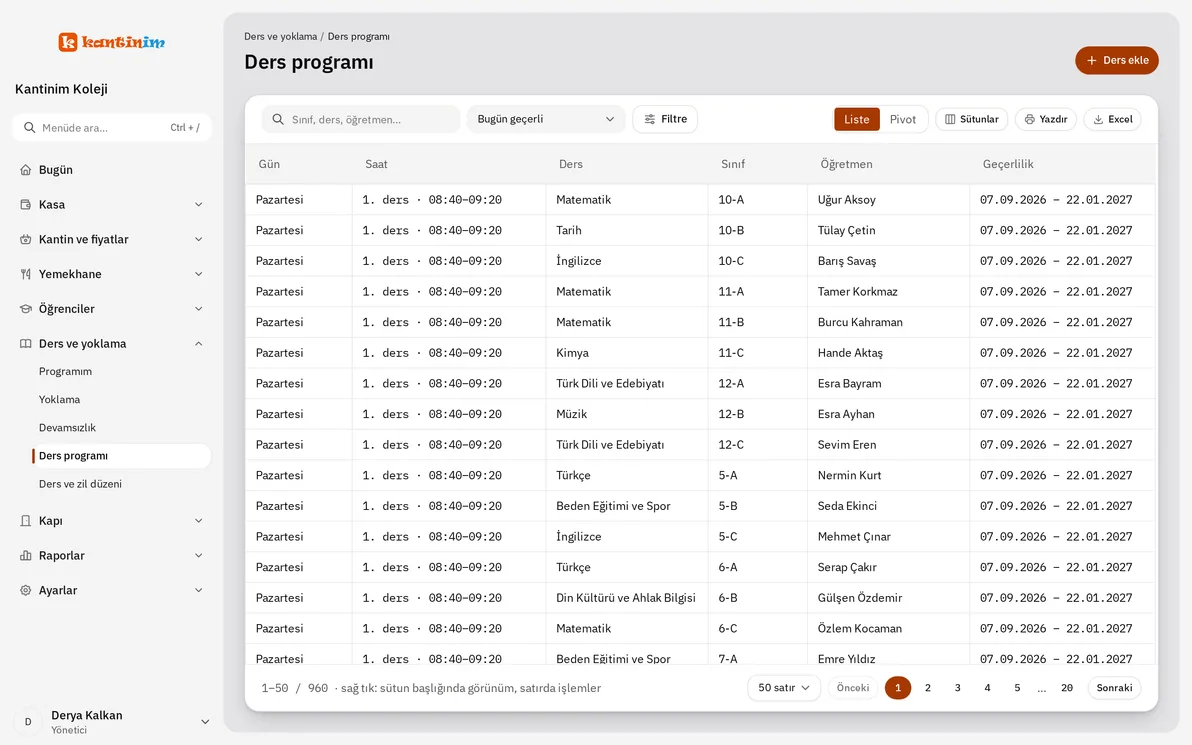1192x745 pixels.
Task: Expand the Kapı chevron
Action: point(198,521)
